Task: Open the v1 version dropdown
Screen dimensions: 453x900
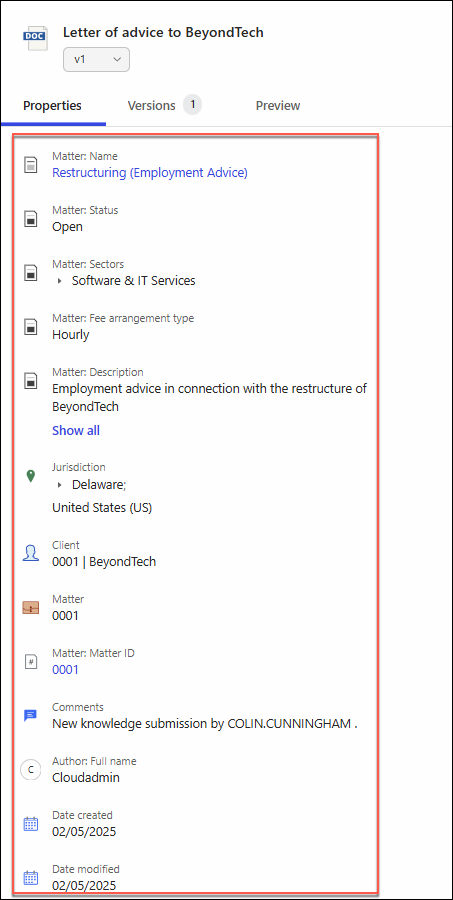Action: pos(96,59)
